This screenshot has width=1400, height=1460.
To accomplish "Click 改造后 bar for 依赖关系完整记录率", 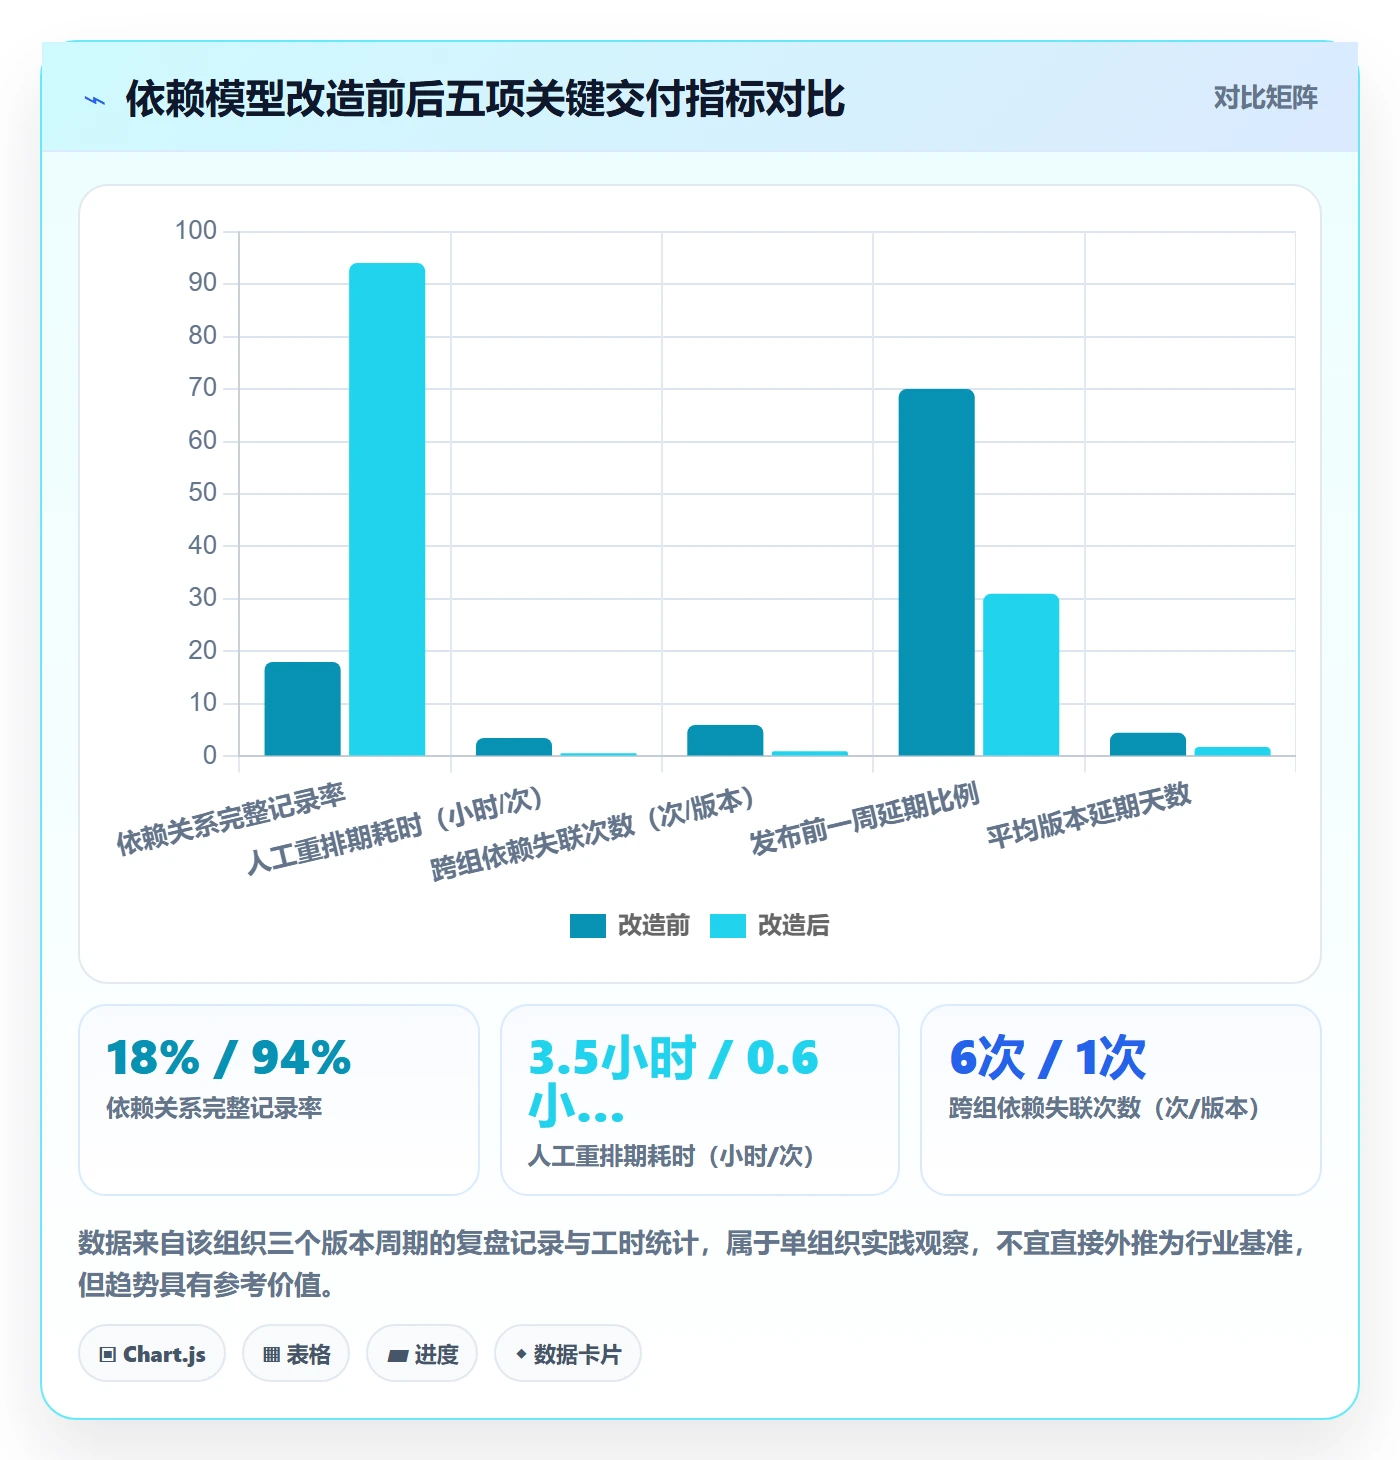I will [x=387, y=509].
